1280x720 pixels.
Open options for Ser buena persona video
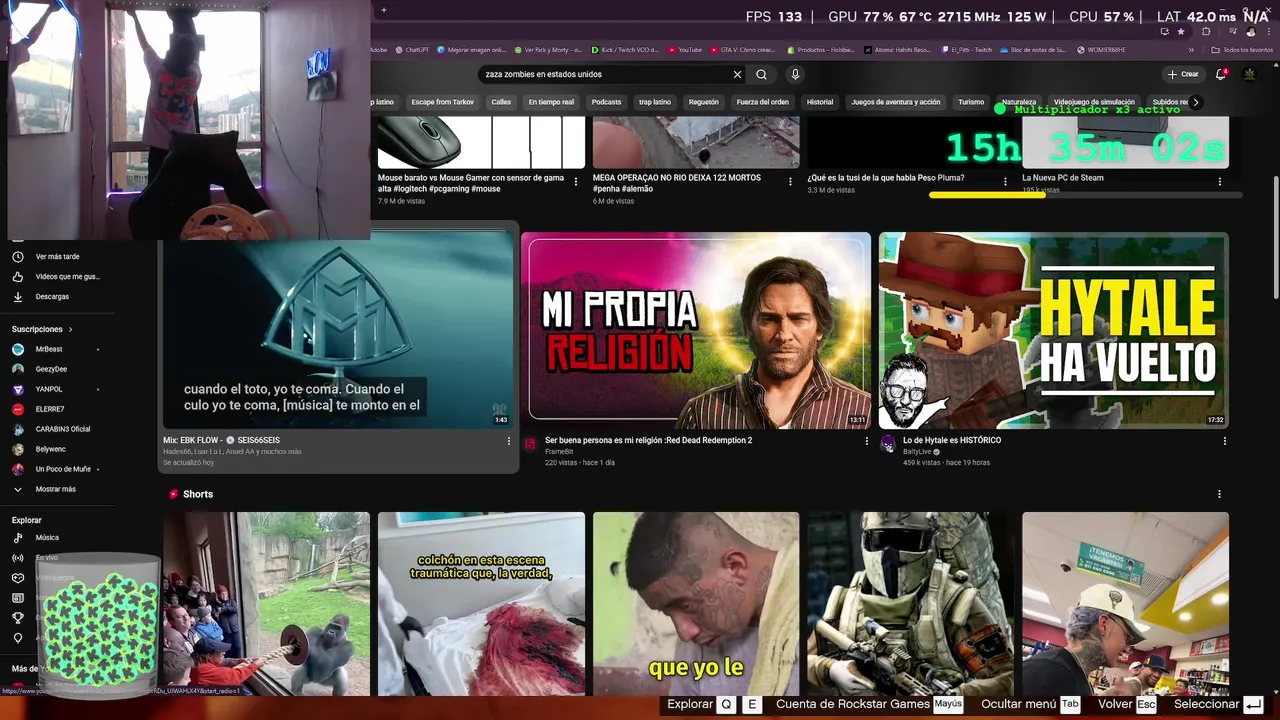(867, 441)
